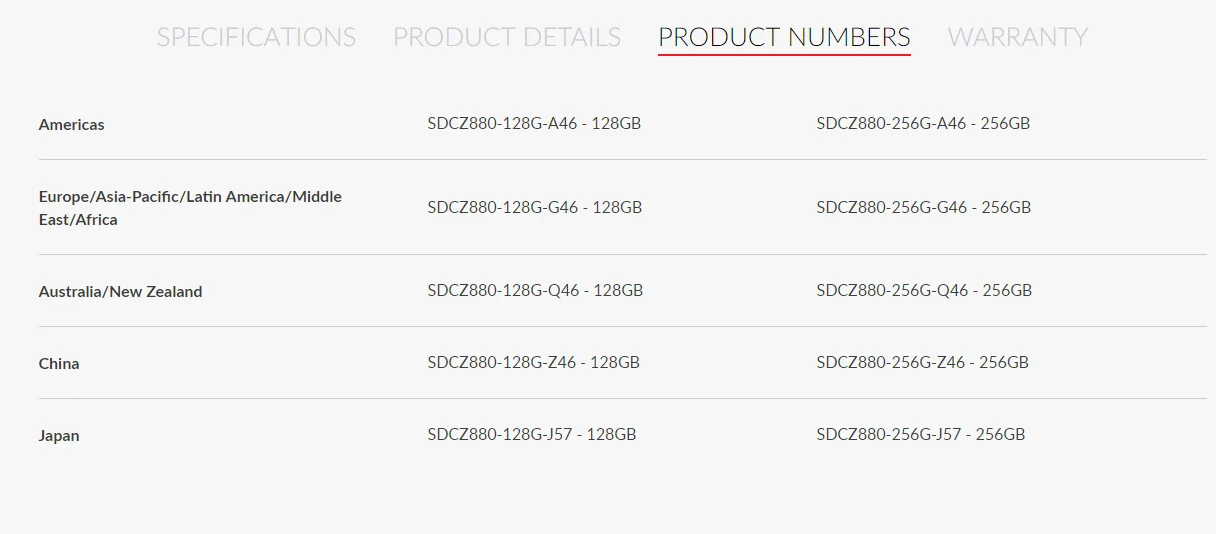Select the SDCZ880-256G-Q46 product number

click(924, 291)
